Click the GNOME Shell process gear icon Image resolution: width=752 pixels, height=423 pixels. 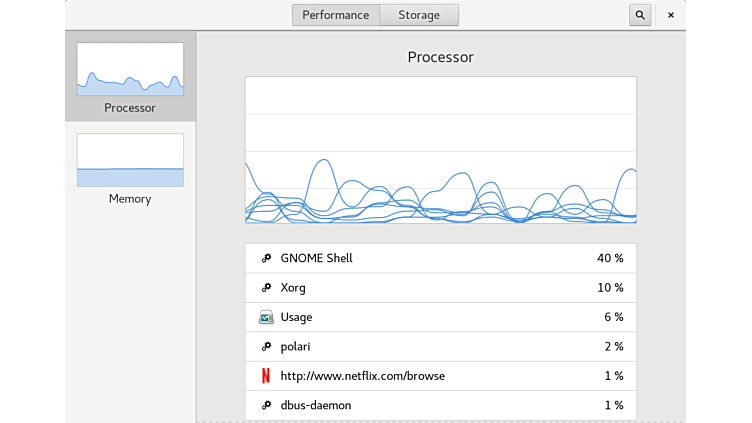[x=266, y=258]
